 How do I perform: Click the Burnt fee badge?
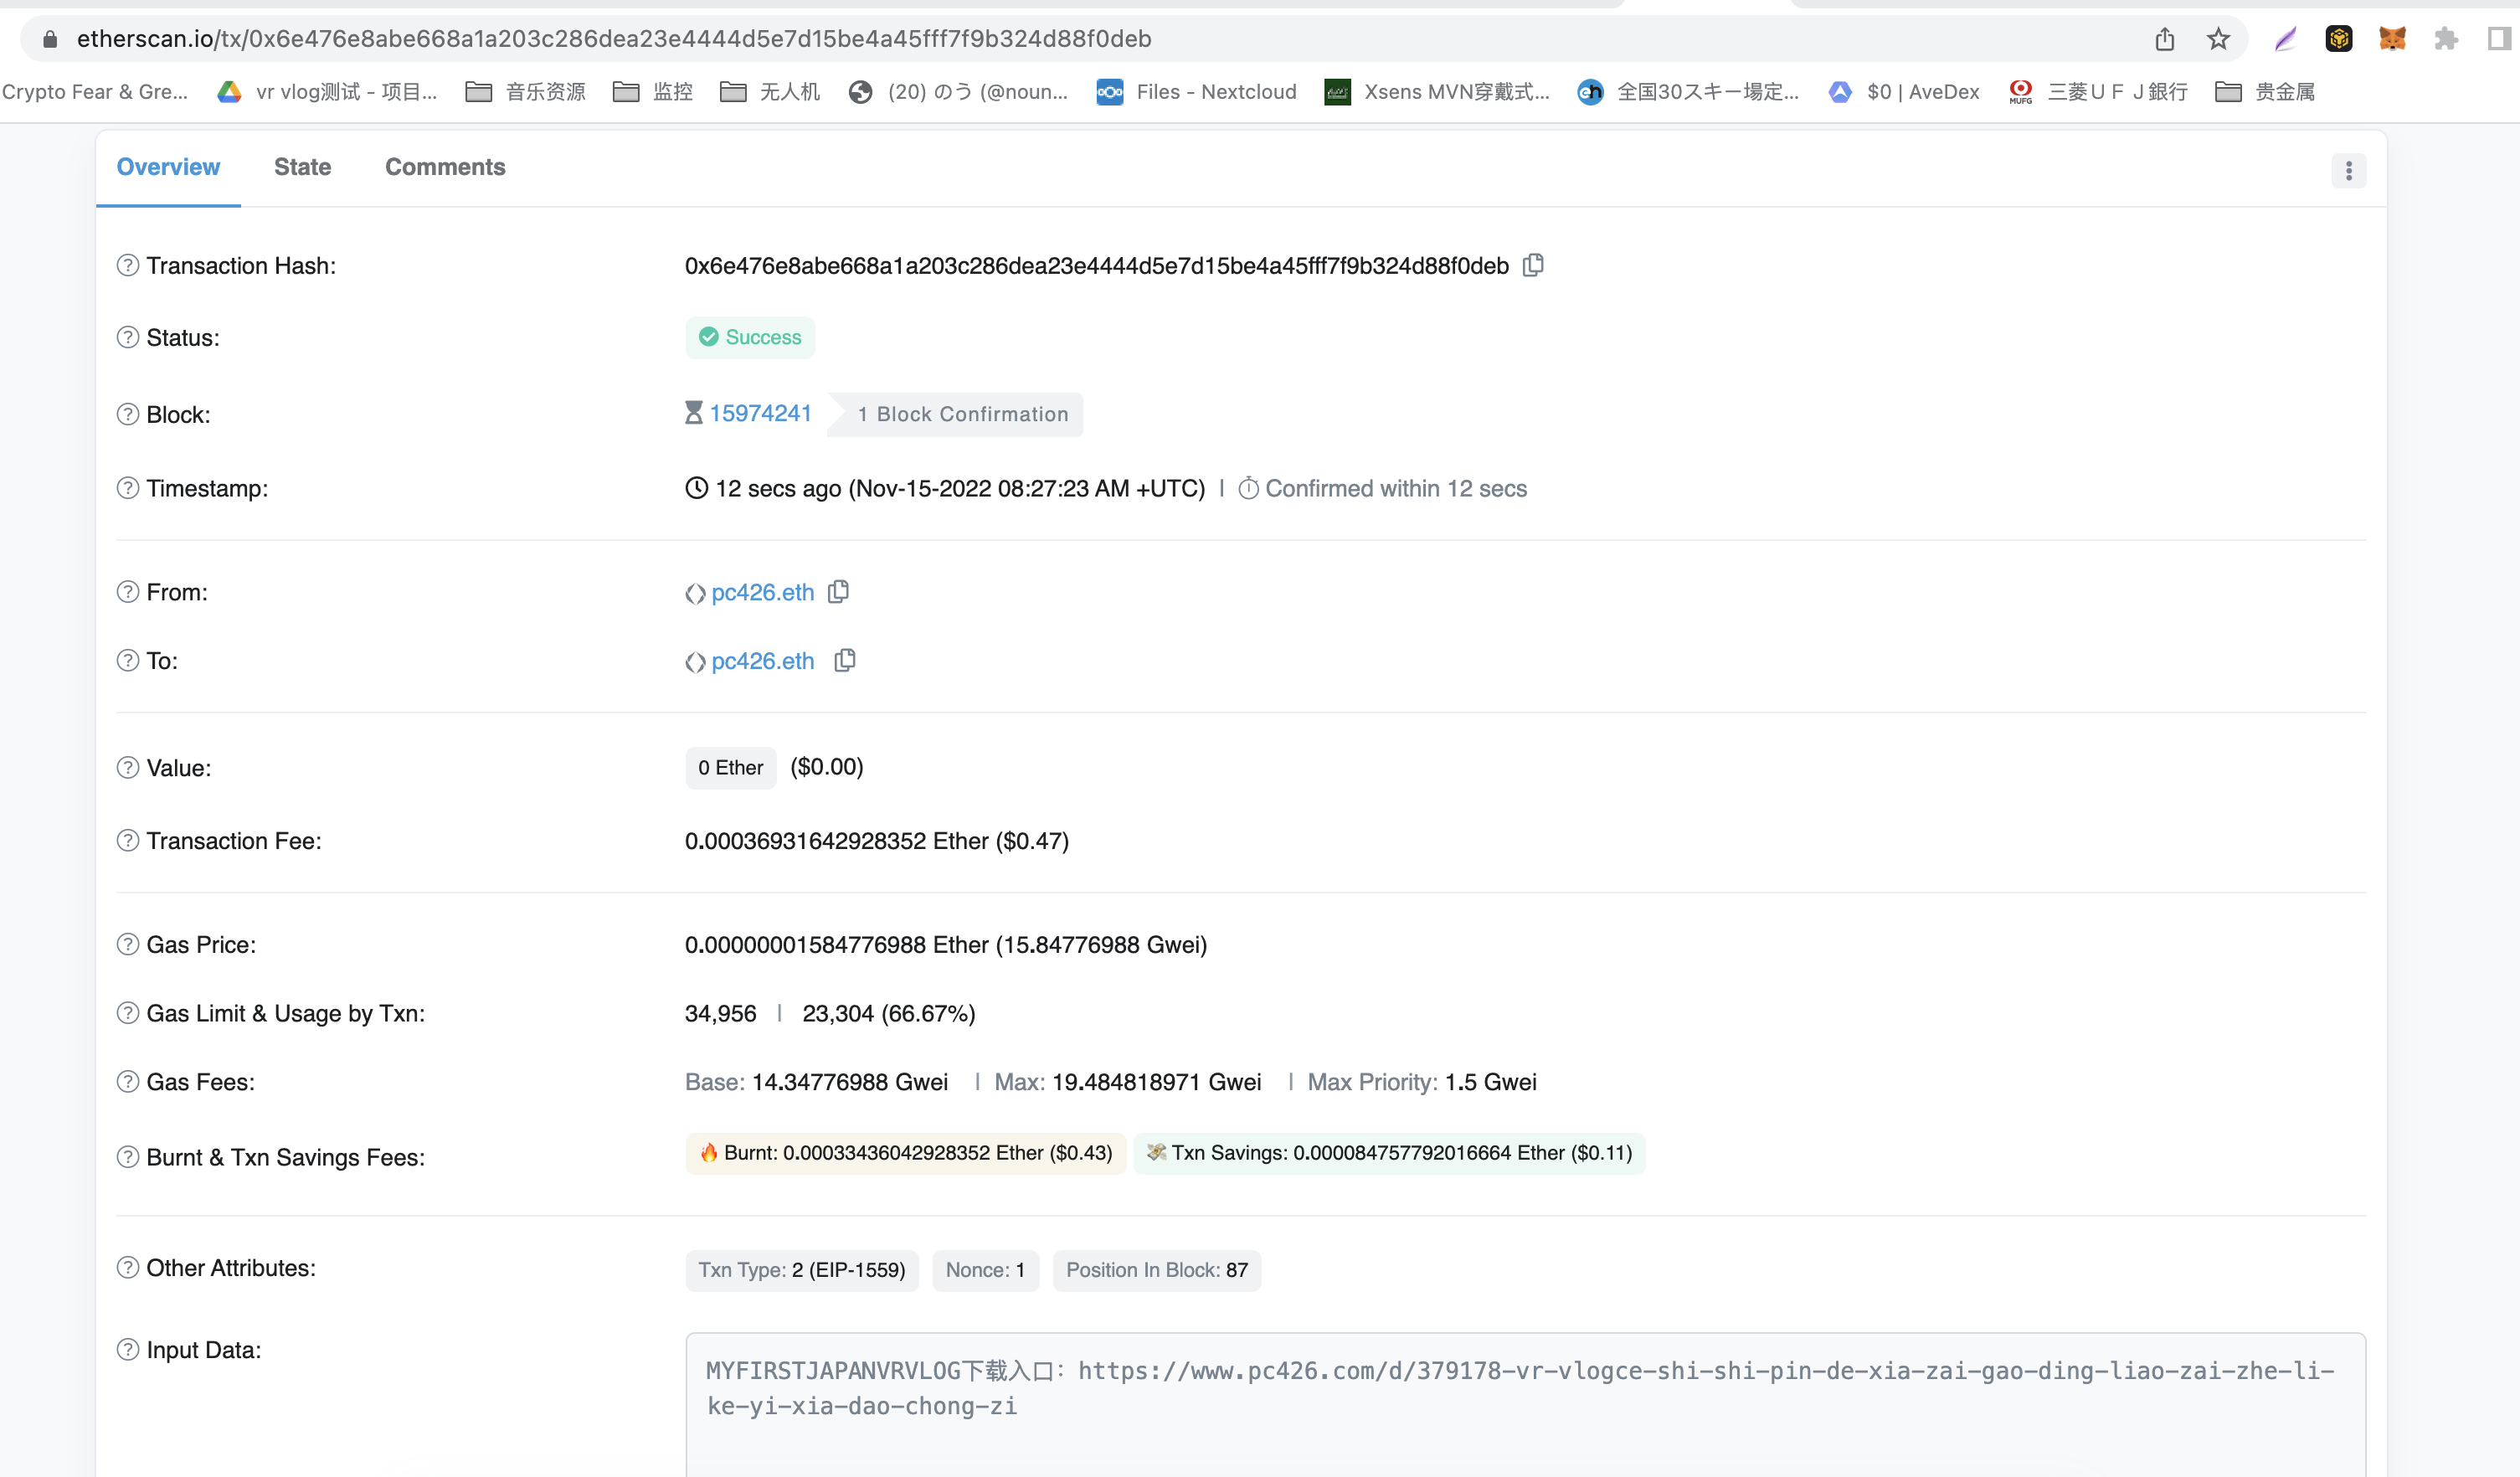(906, 1153)
